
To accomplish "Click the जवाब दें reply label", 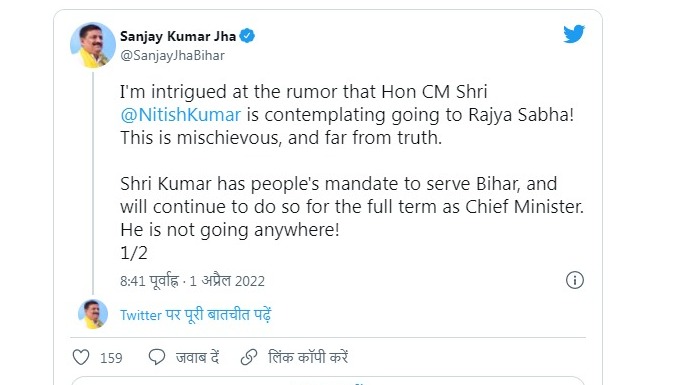I will tap(197, 357).
